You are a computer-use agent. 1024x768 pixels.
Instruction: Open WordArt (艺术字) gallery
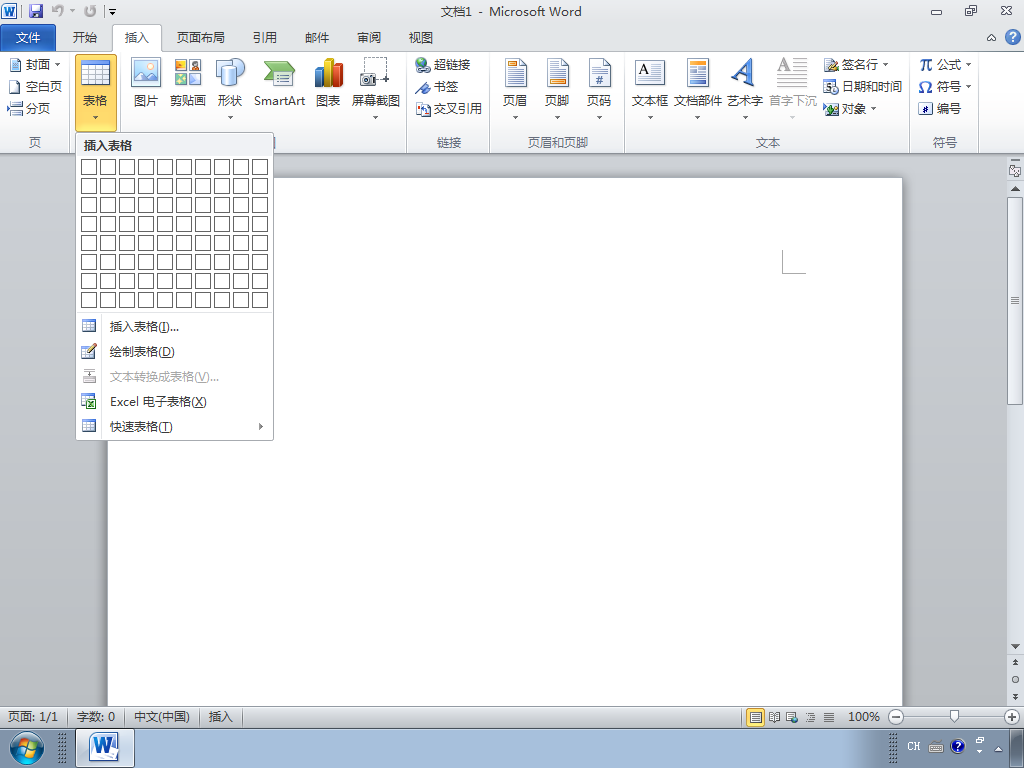(745, 89)
